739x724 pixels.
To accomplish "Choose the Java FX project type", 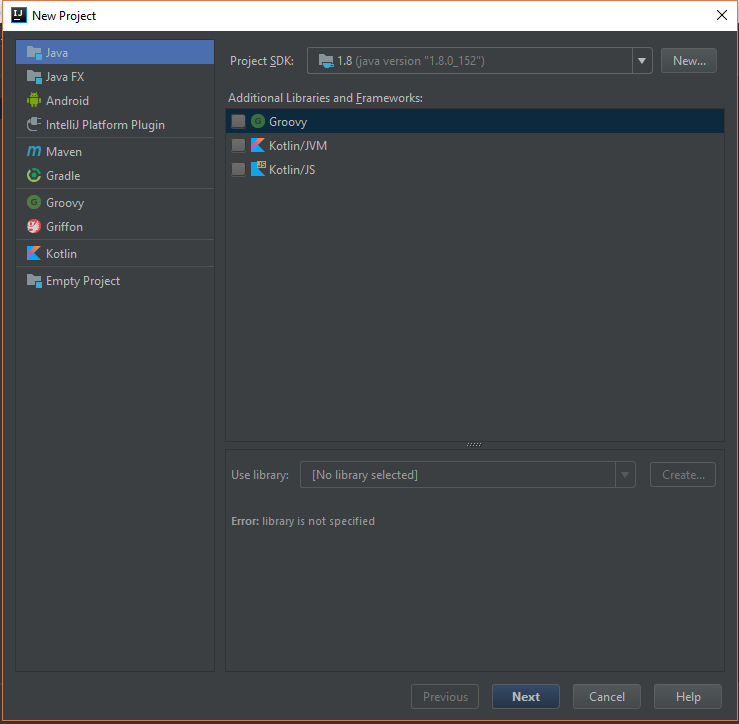I will coord(115,76).
